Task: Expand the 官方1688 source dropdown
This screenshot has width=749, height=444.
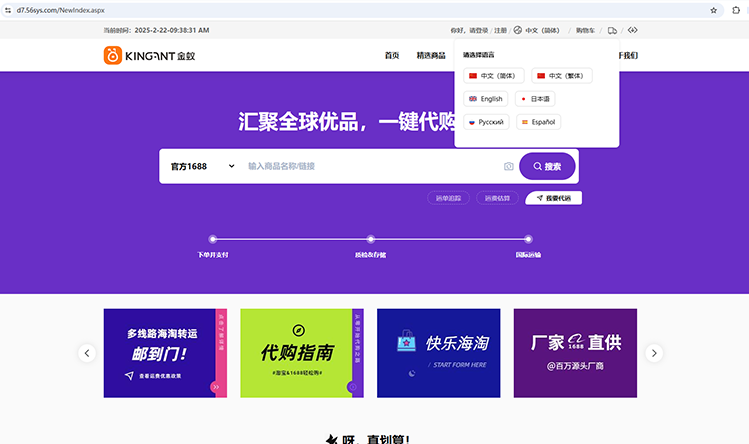Action: (202, 166)
